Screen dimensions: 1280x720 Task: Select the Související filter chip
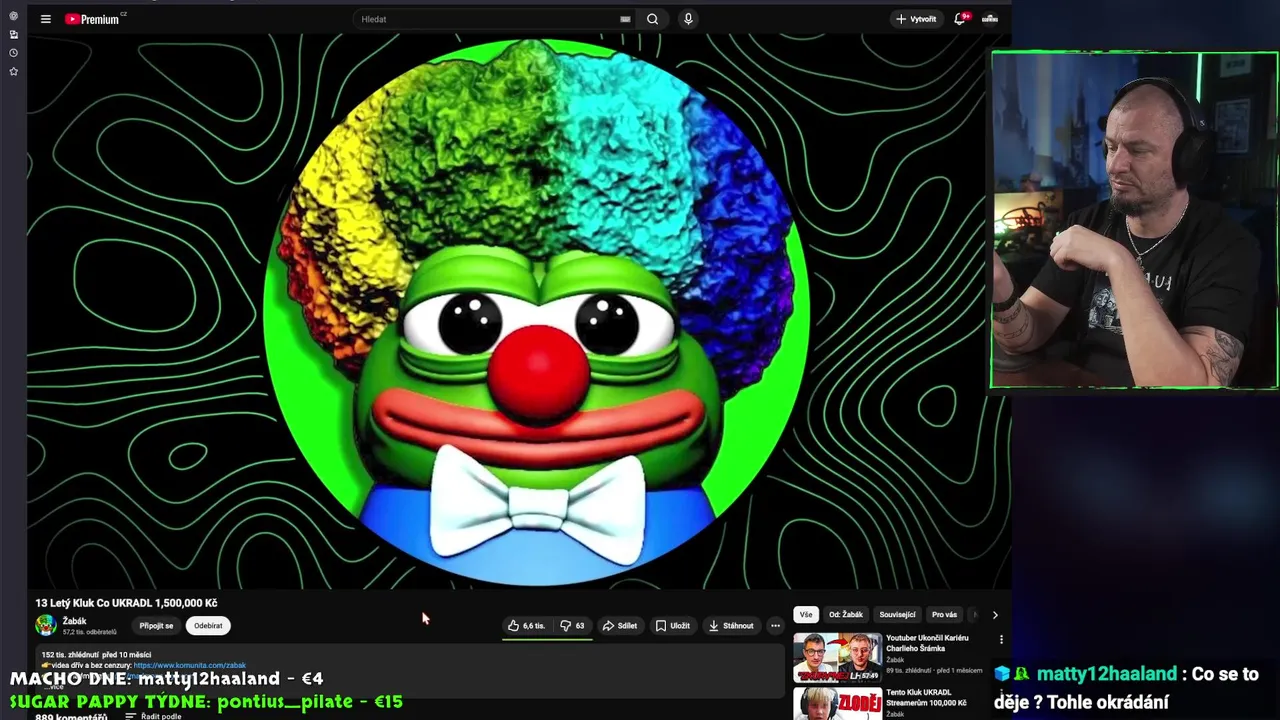897,615
